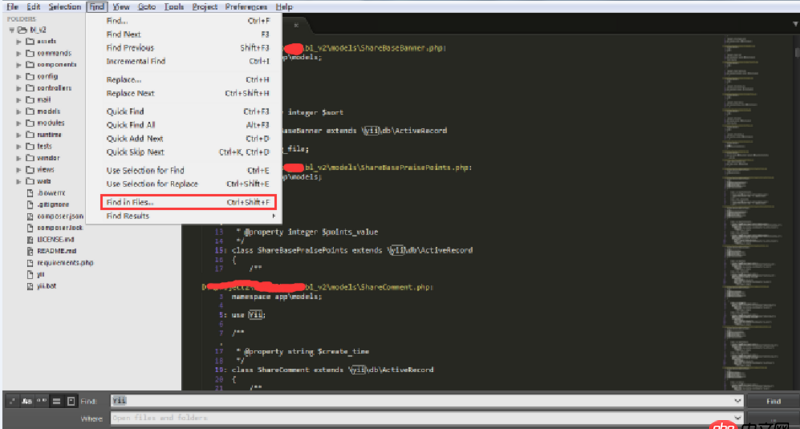
Task: Toggle use buffer option in find panel
Action: click(x=71, y=401)
